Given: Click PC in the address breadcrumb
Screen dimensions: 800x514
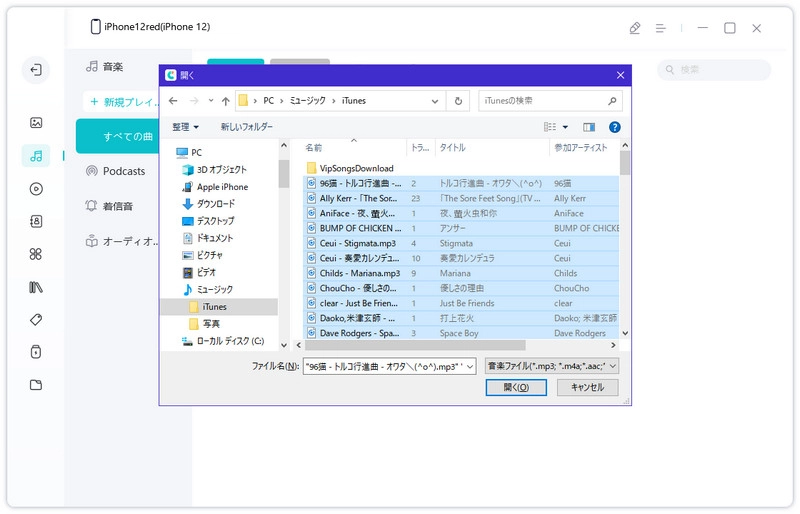Looking at the screenshot, I should click(268, 101).
